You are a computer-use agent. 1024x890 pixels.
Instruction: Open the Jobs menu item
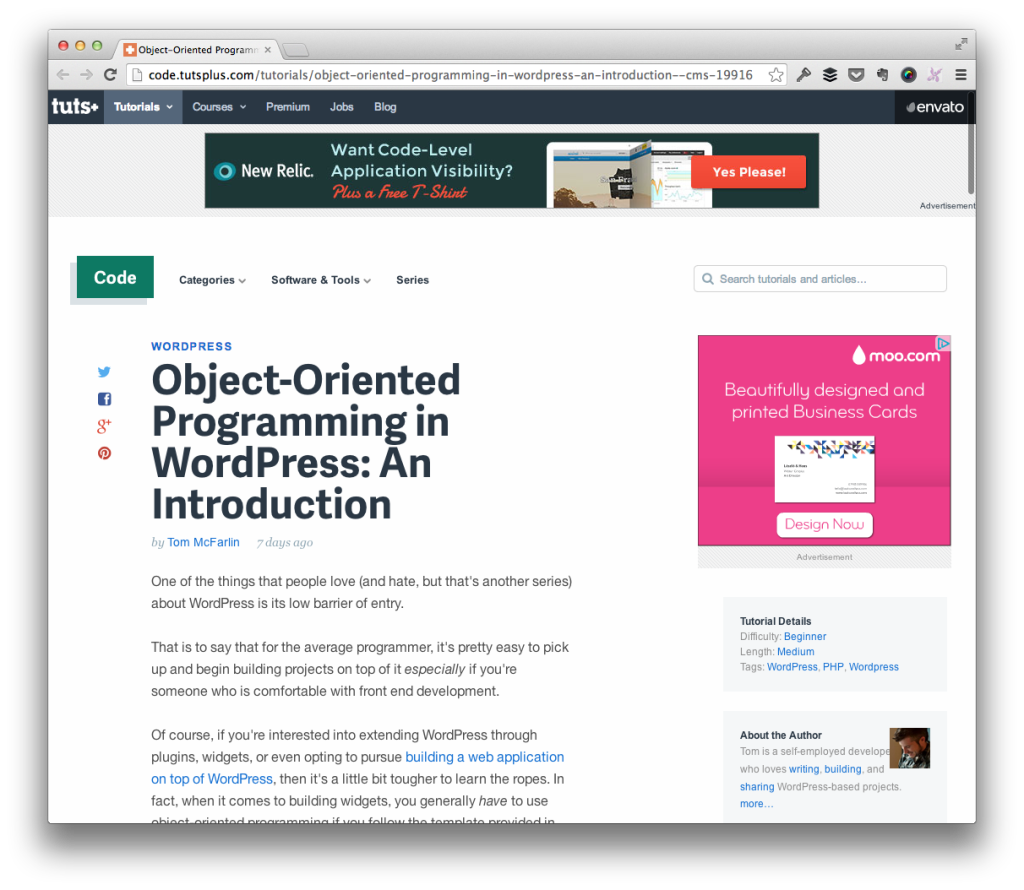[x=342, y=107]
